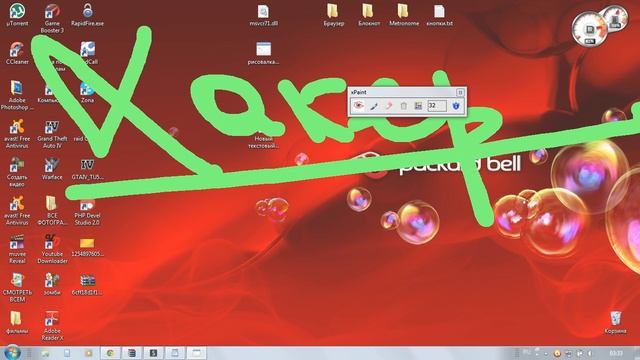Select the Warface desktop shortcut

click(x=52, y=169)
